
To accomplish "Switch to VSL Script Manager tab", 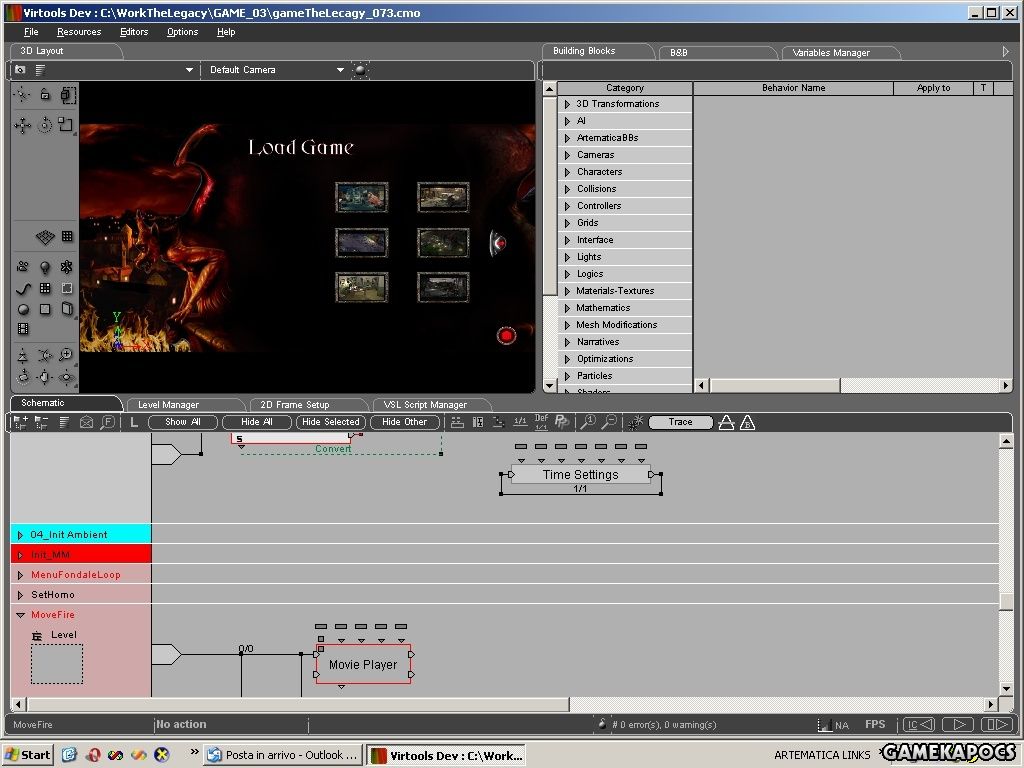I will point(425,405).
